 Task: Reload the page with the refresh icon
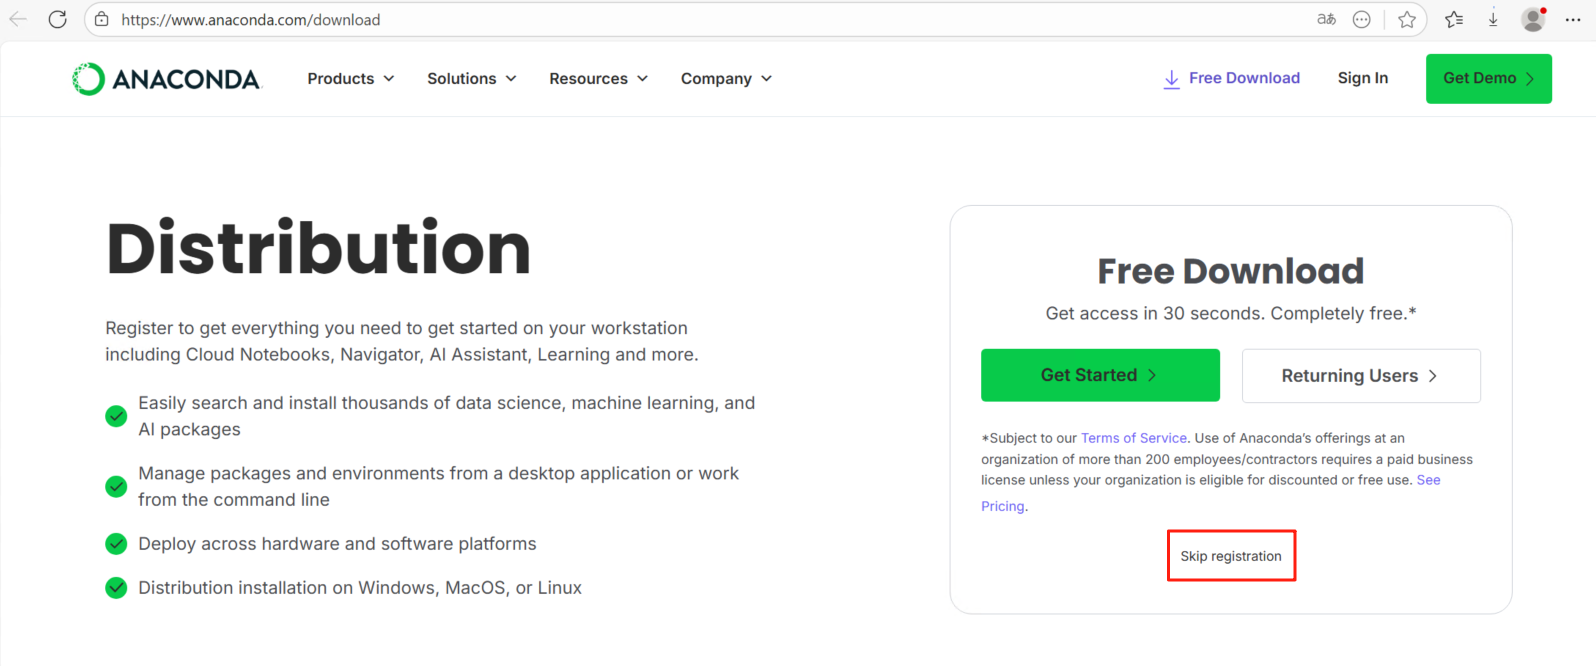pos(58,19)
